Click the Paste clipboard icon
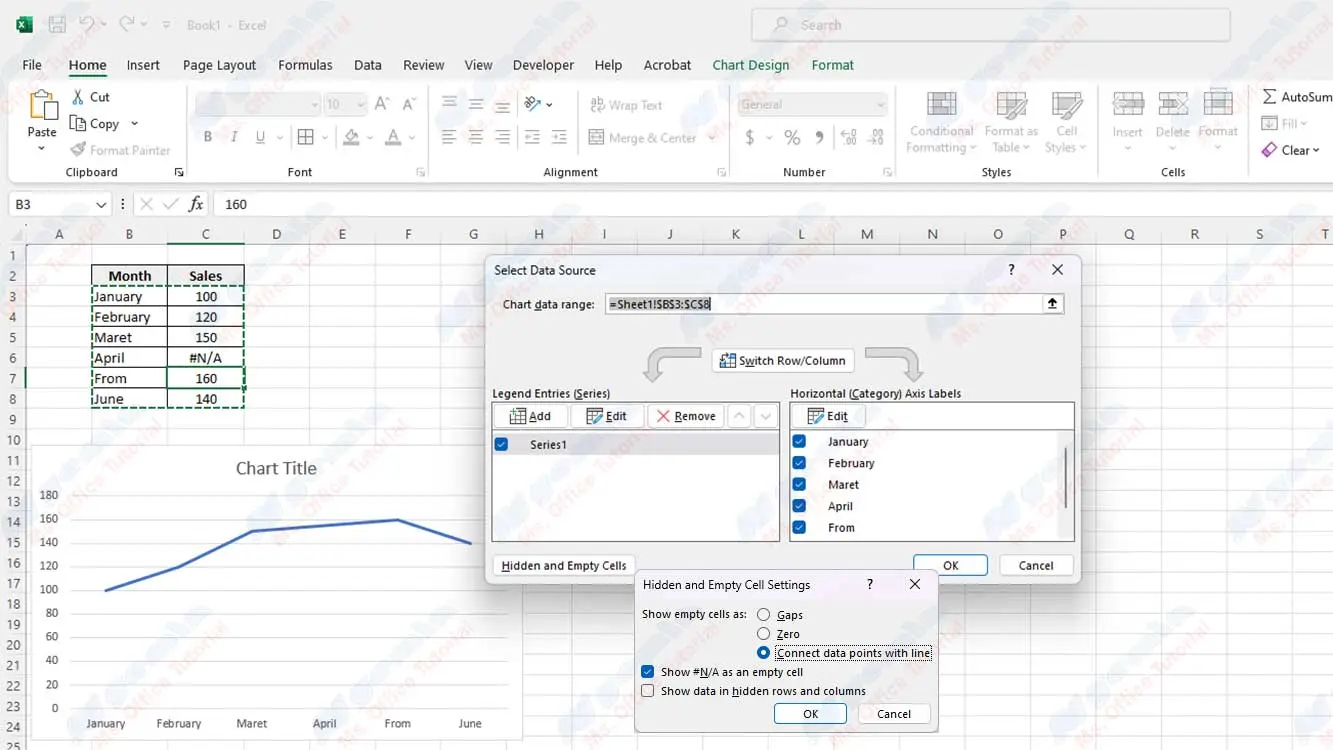 coord(42,107)
